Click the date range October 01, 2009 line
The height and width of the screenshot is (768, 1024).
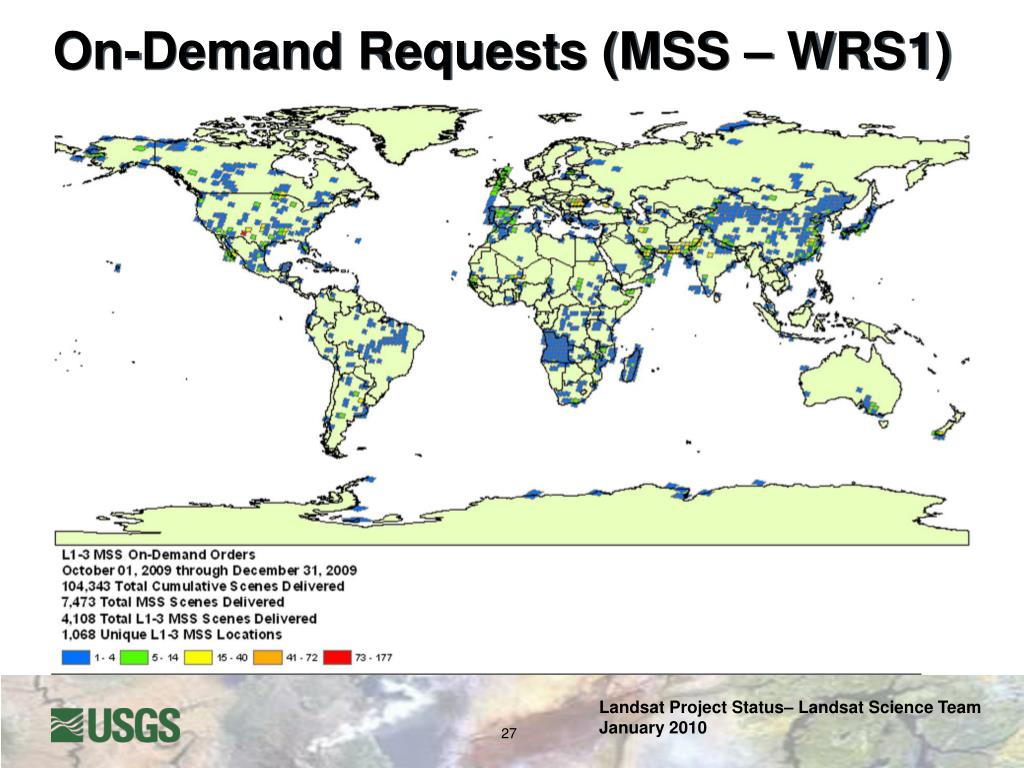209,570
